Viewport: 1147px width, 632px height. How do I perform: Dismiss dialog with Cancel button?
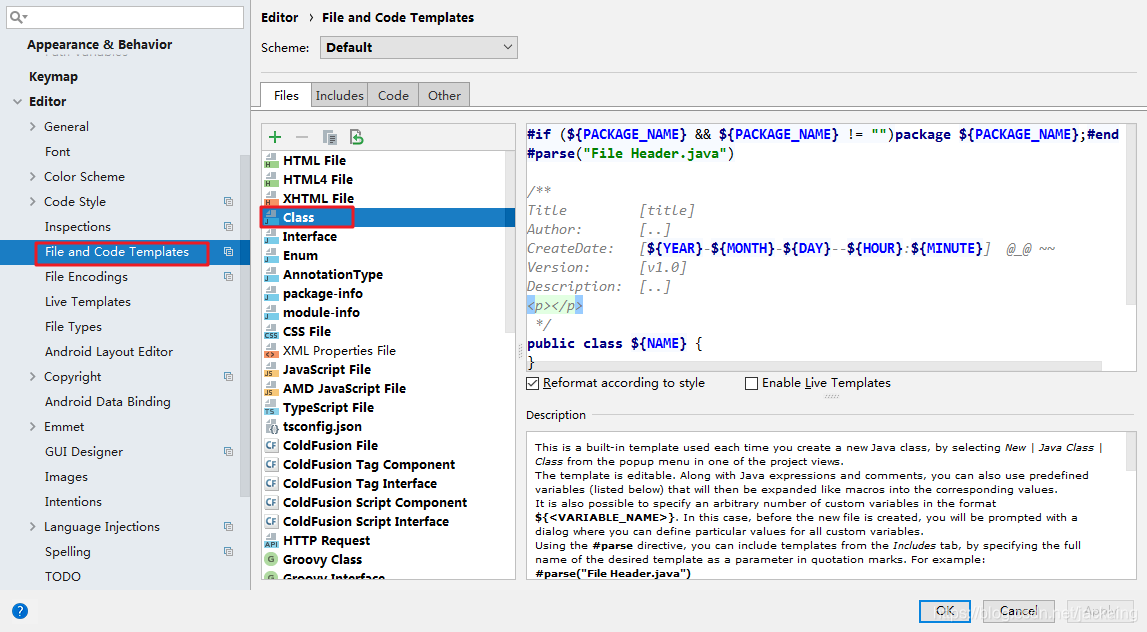pyautogui.click(x=1018, y=611)
